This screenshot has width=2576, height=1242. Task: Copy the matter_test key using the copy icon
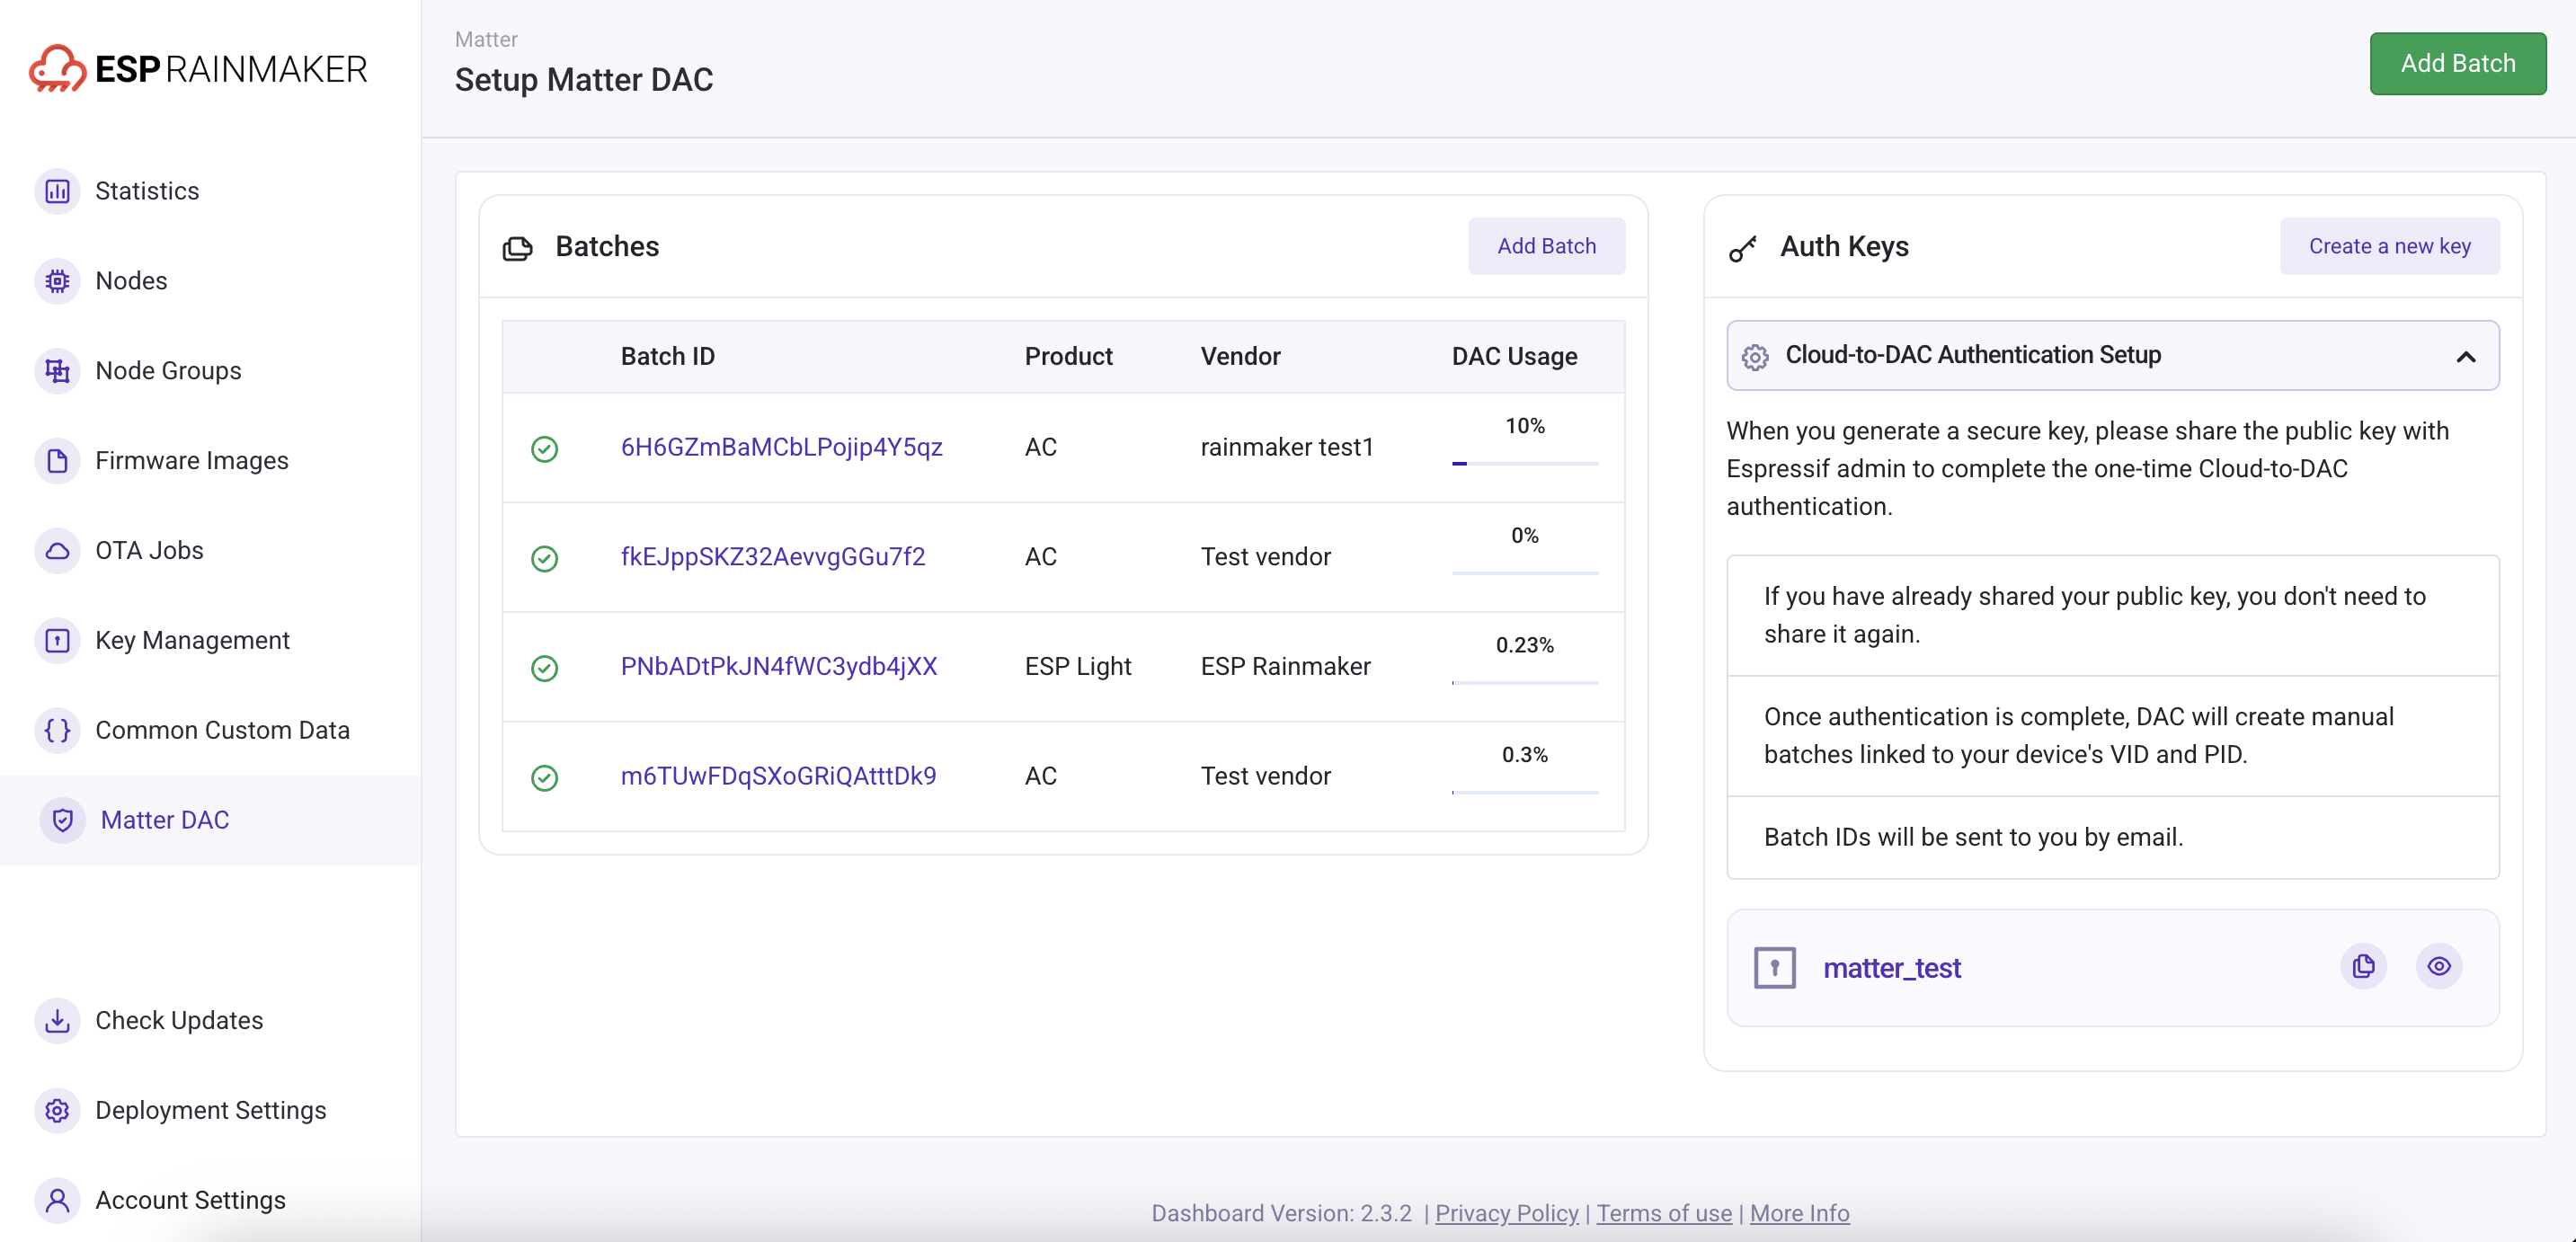[x=2362, y=966]
